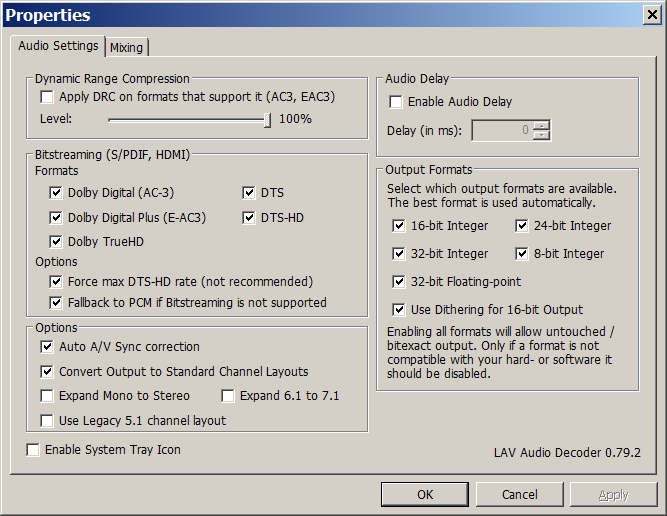
Task: Enable the System Tray Icon option
Action: coord(34,450)
